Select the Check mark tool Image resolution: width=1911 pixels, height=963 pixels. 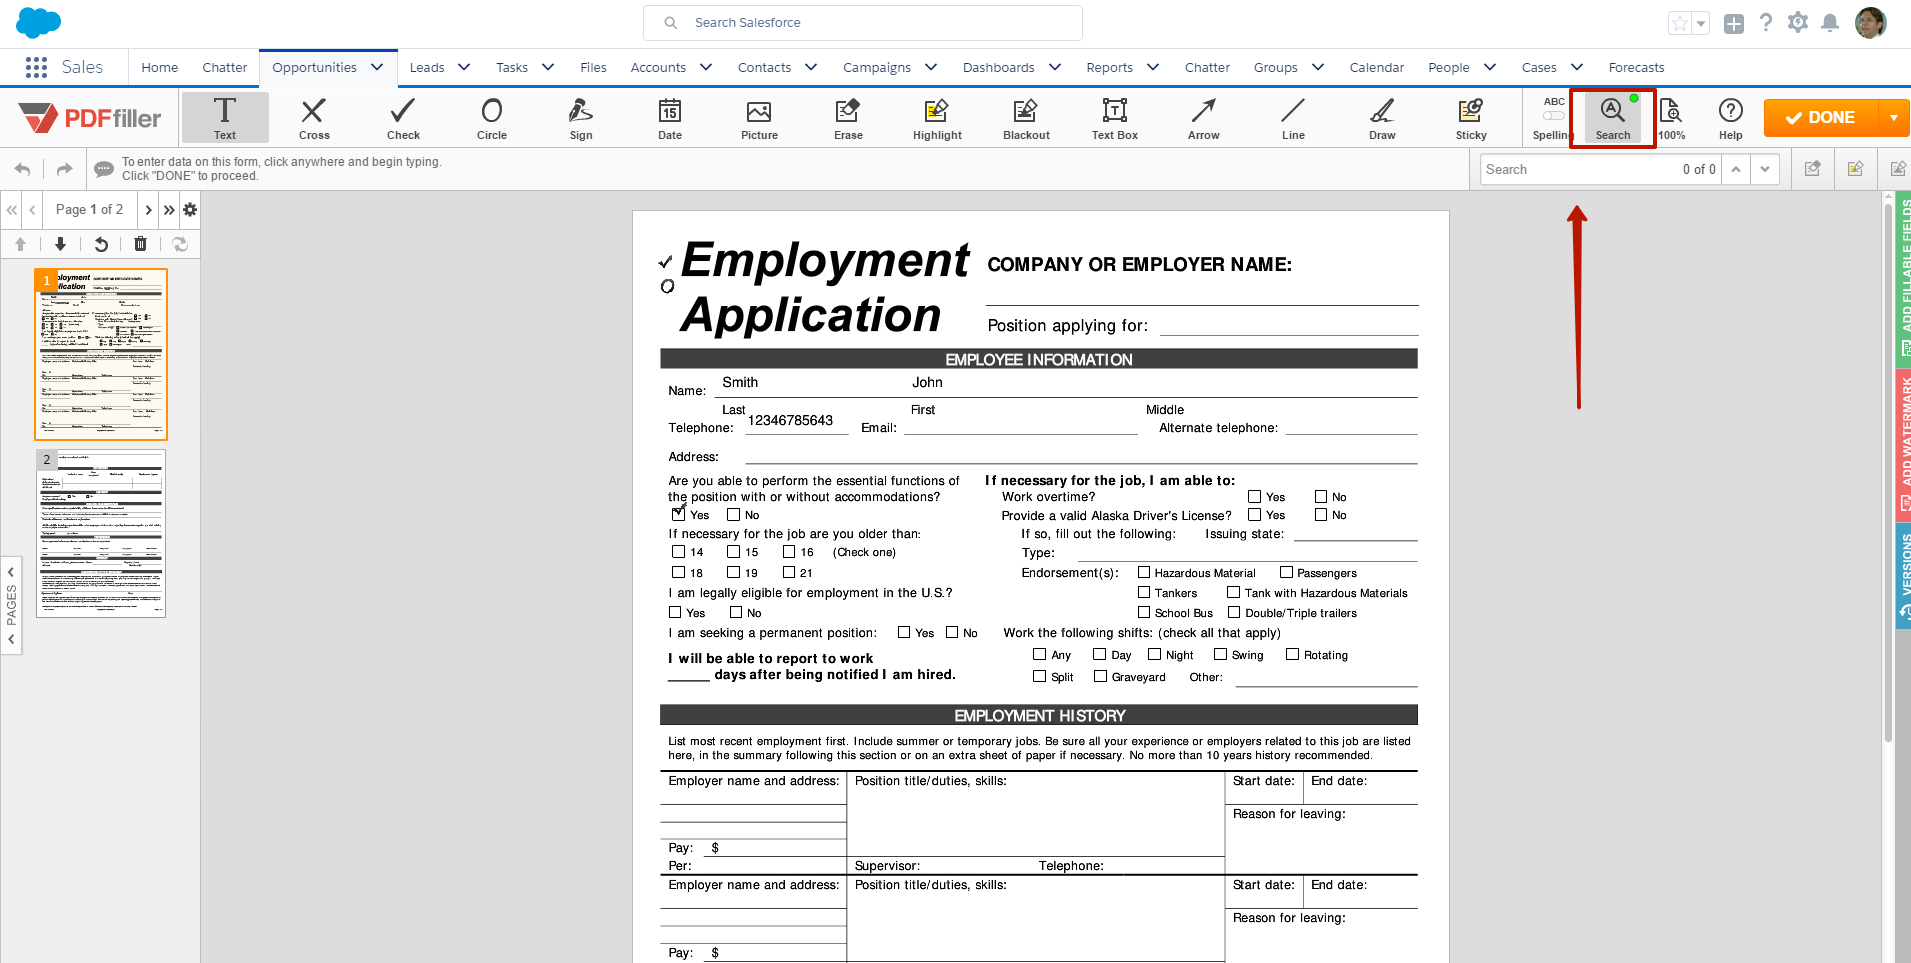403,117
